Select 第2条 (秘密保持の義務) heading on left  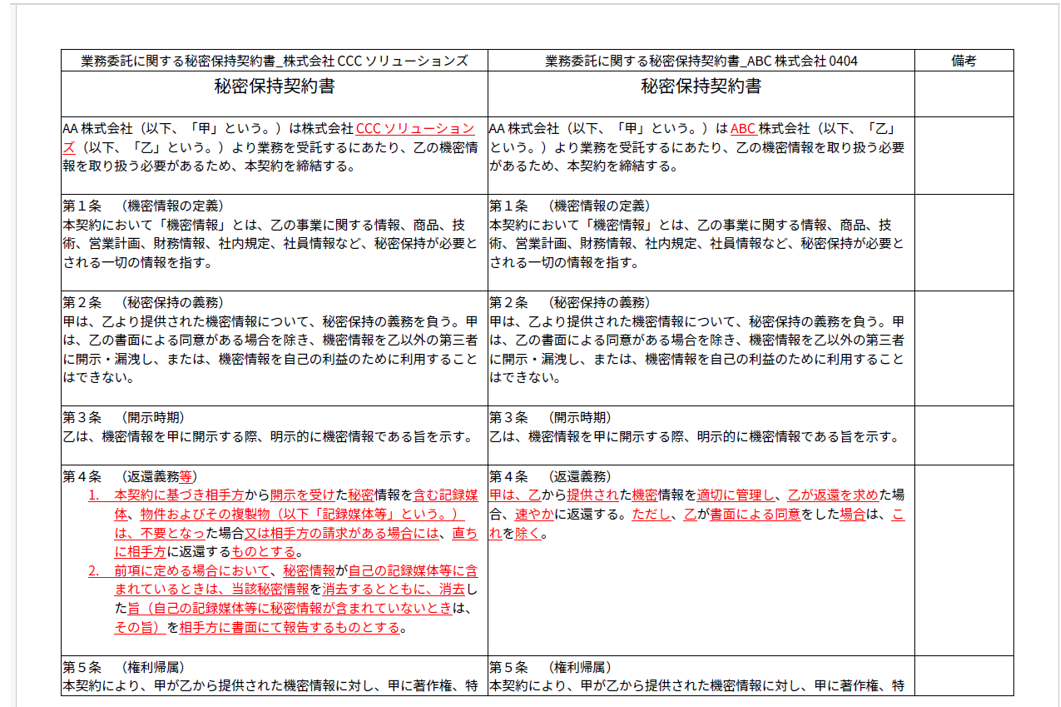[142, 303]
